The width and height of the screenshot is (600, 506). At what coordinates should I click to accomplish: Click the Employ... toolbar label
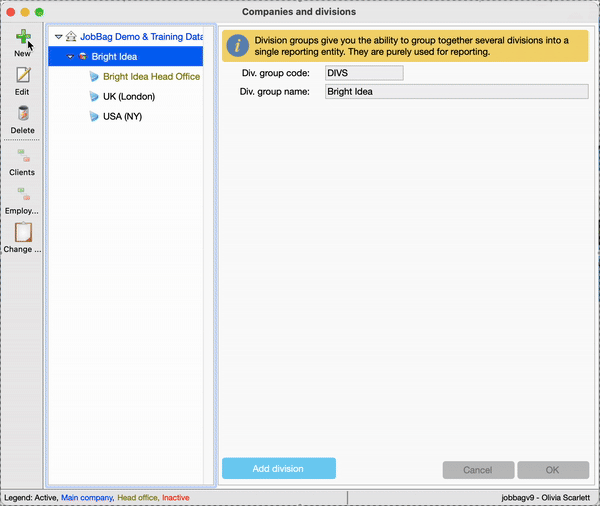(x=22, y=211)
